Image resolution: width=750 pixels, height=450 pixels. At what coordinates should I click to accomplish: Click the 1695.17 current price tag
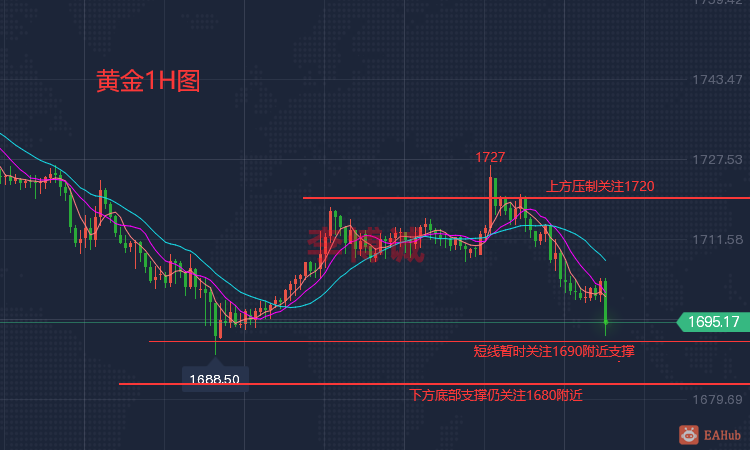(x=713, y=322)
